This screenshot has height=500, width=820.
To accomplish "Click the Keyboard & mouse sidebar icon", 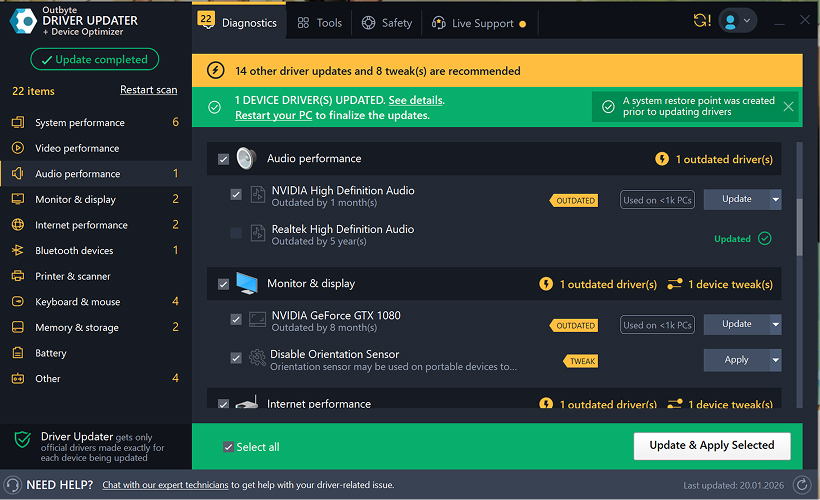I will point(17,302).
